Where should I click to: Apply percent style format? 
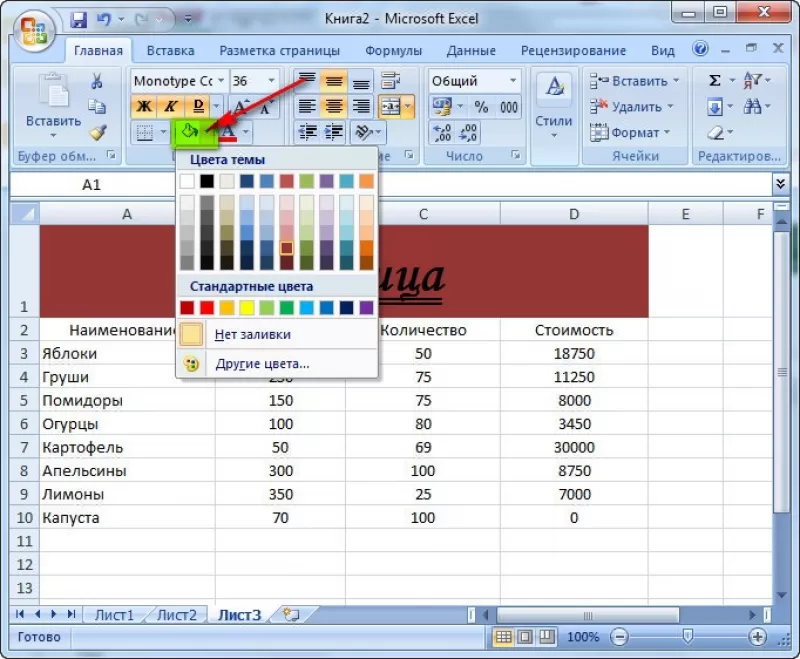[481, 107]
